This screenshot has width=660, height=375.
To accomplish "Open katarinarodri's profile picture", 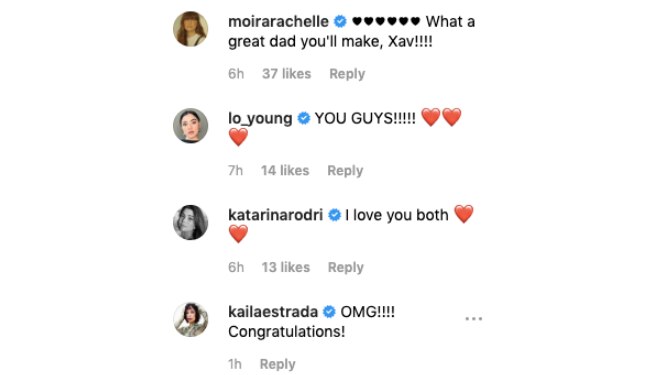I will [x=191, y=223].
